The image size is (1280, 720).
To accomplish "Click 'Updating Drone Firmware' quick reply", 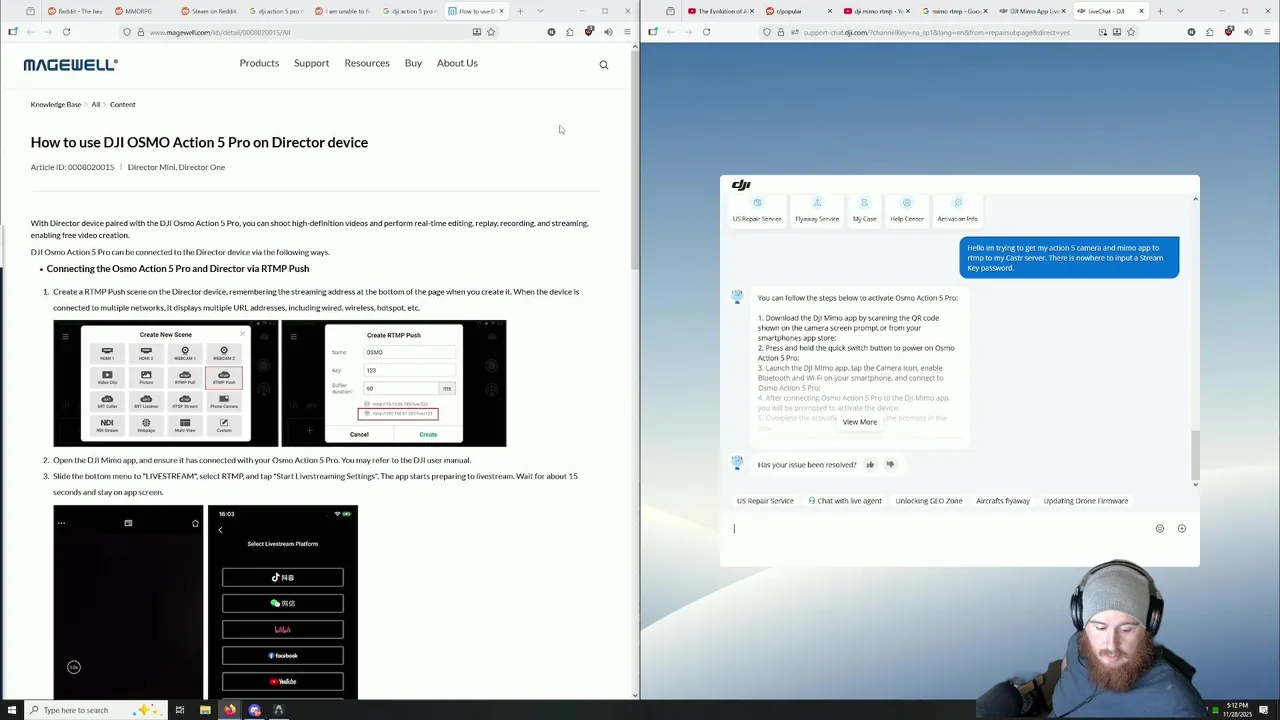I will click(1085, 501).
